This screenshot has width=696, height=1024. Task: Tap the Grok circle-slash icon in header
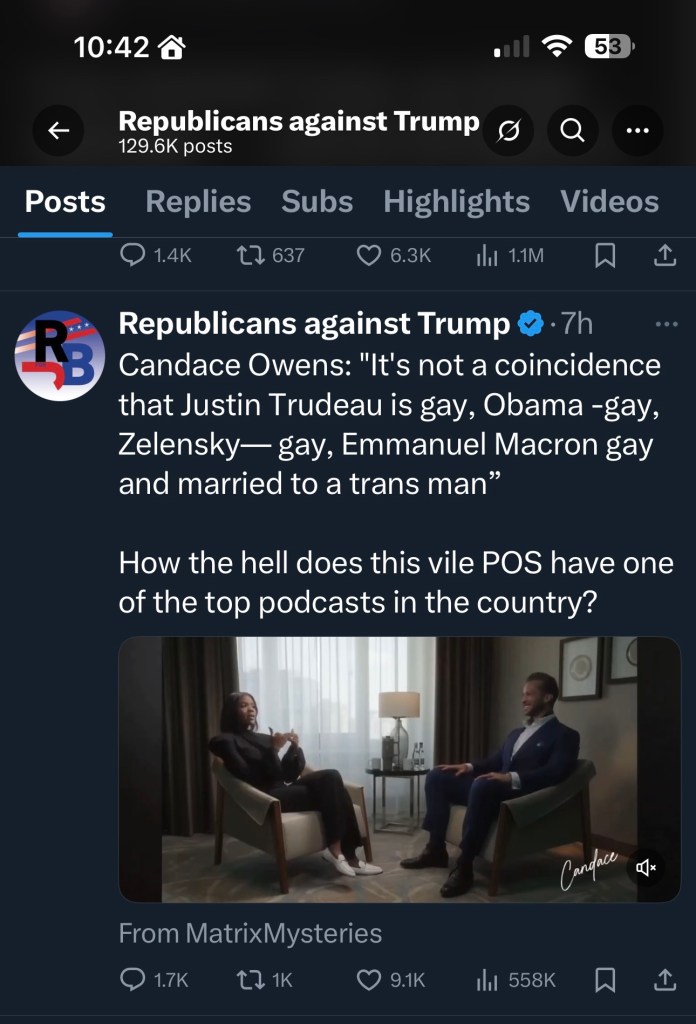(x=509, y=131)
